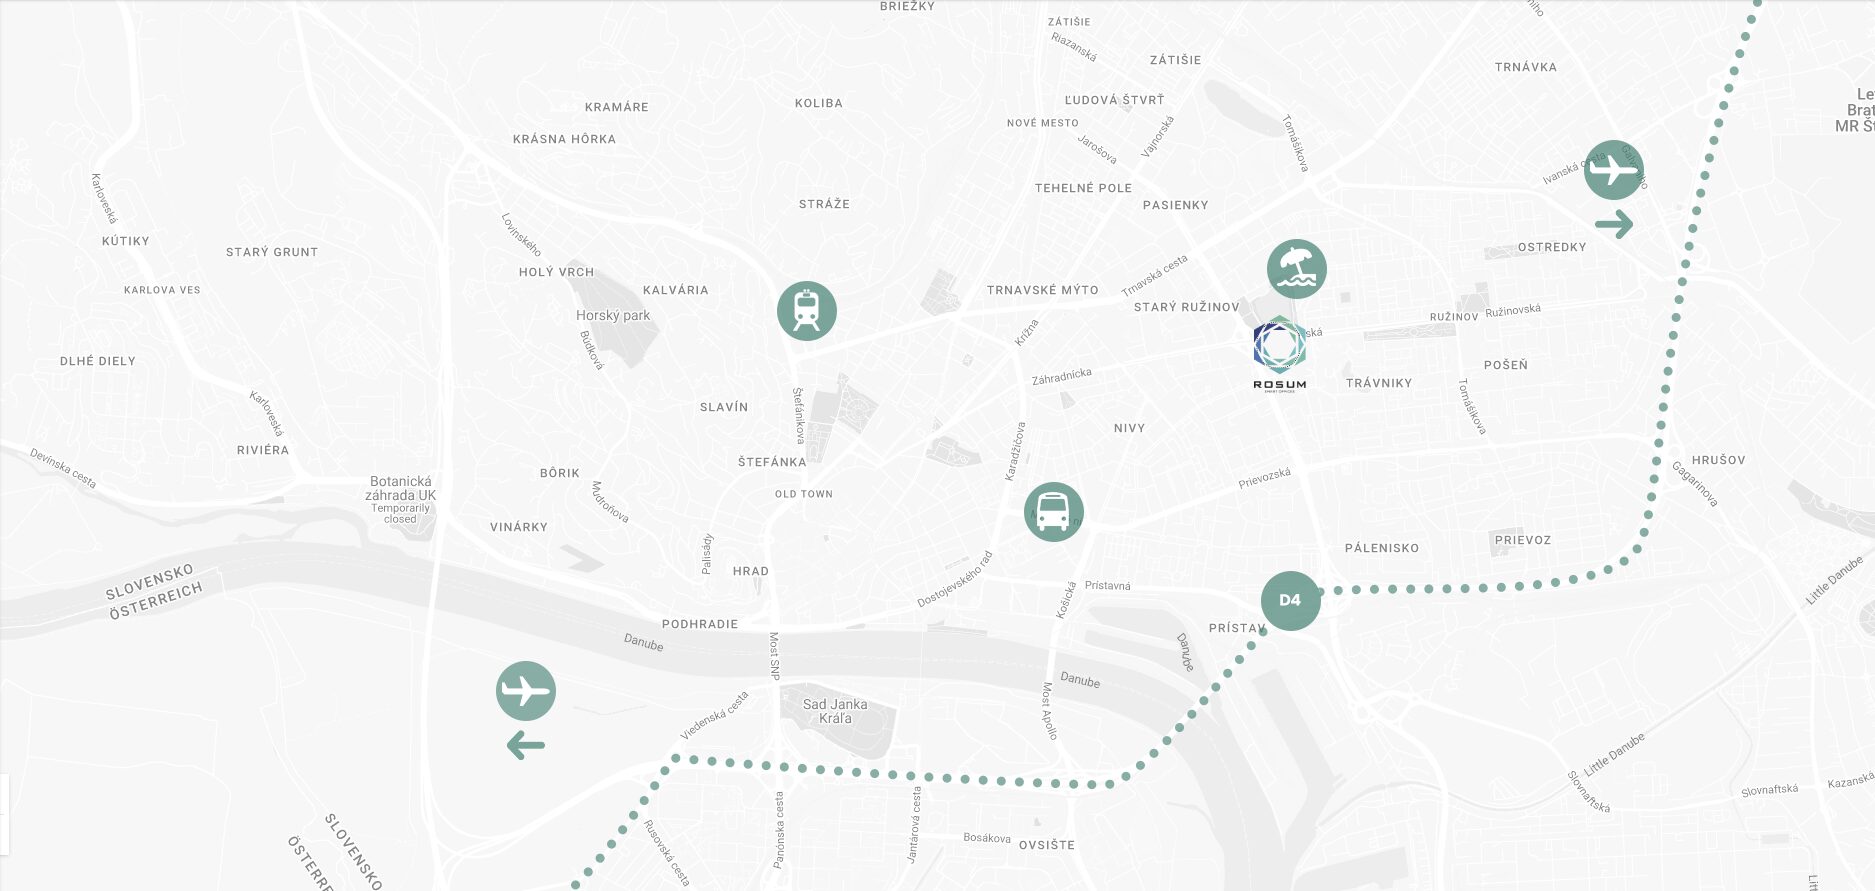Click the NIVY district label
Image resolution: width=1875 pixels, height=891 pixels.
click(x=1130, y=428)
